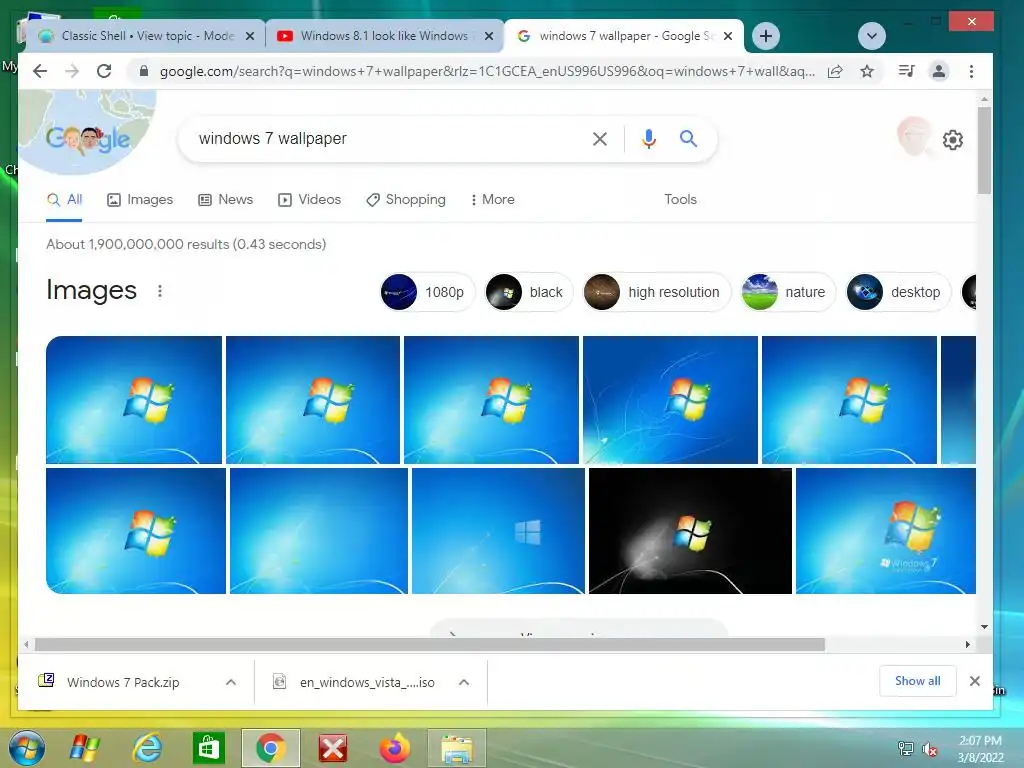The width and height of the screenshot is (1024, 768).
Task: Open thumbnail with flat white Windows logo
Action: click(498, 531)
